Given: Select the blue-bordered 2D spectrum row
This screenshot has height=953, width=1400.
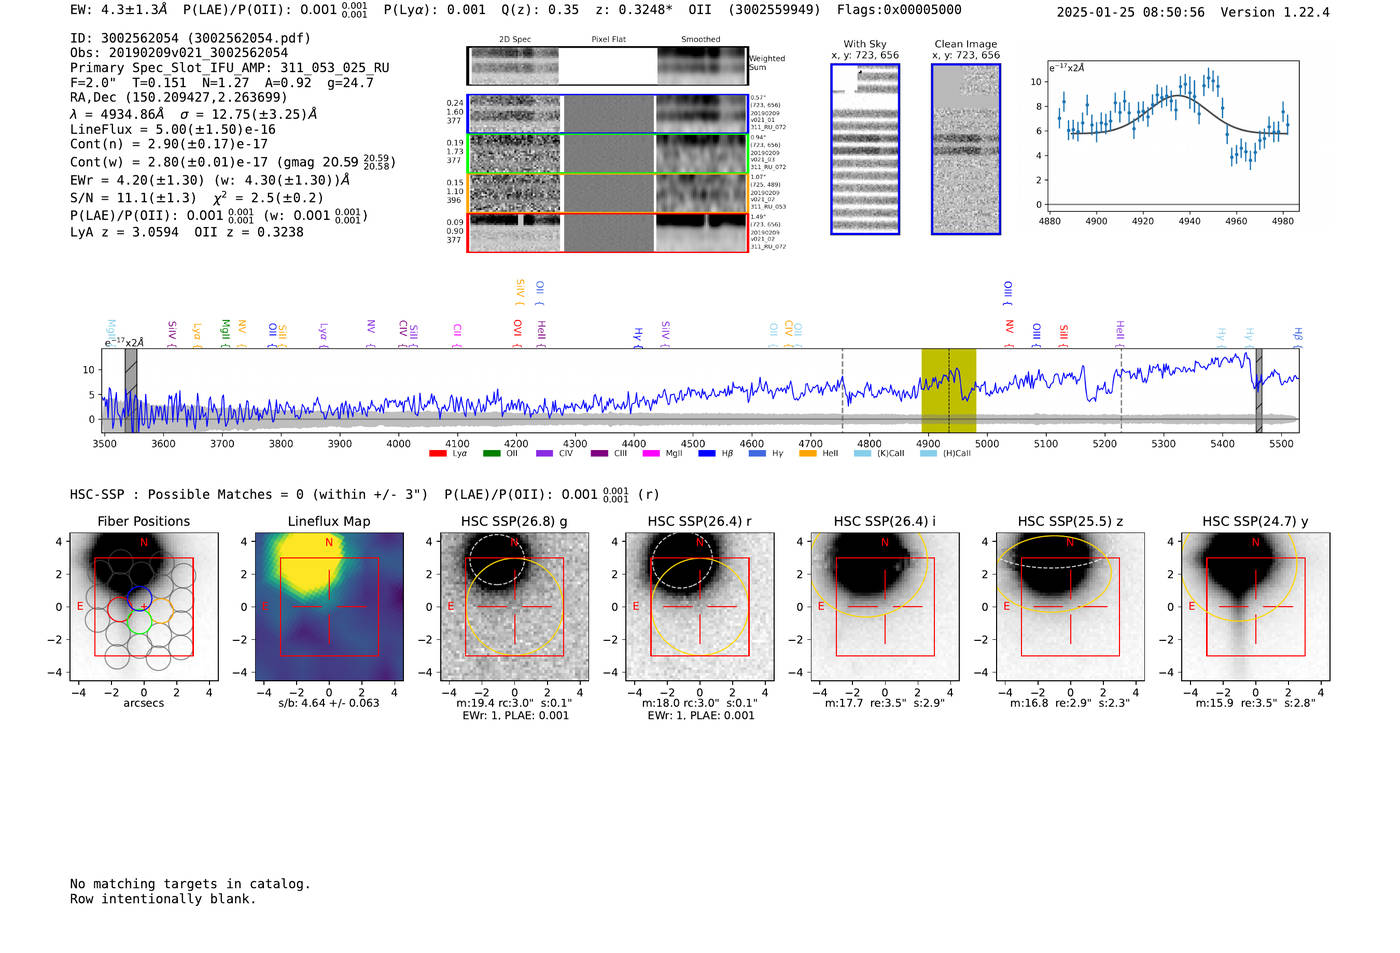Looking at the screenshot, I should point(607,114).
